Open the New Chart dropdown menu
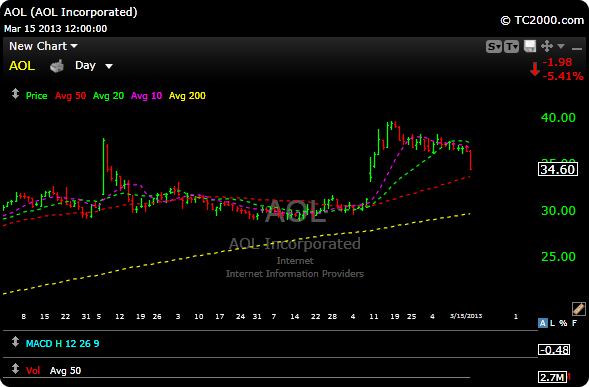This screenshot has height=387, width=589. 43,46
